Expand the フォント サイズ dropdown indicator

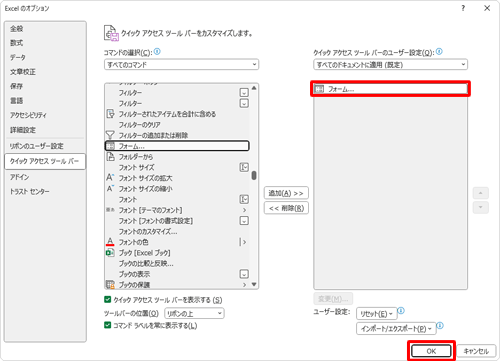click(x=244, y=167)
